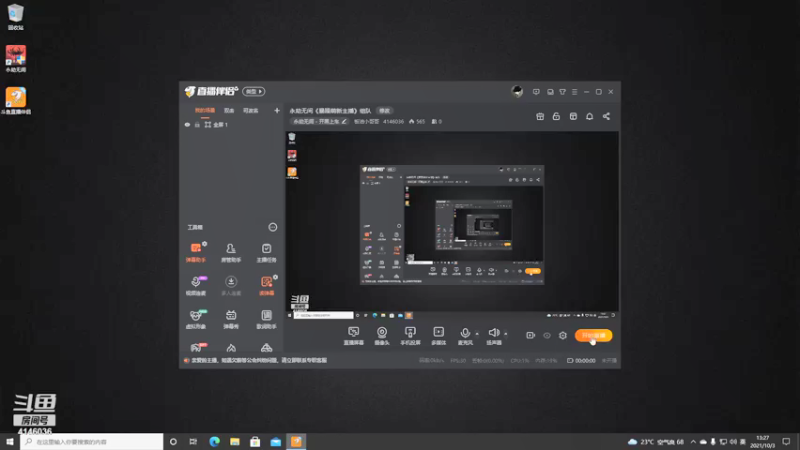Screen dimensions: 800x450
Task: Open the 弹幕秀 danmaku show tool
Action: 231,319
